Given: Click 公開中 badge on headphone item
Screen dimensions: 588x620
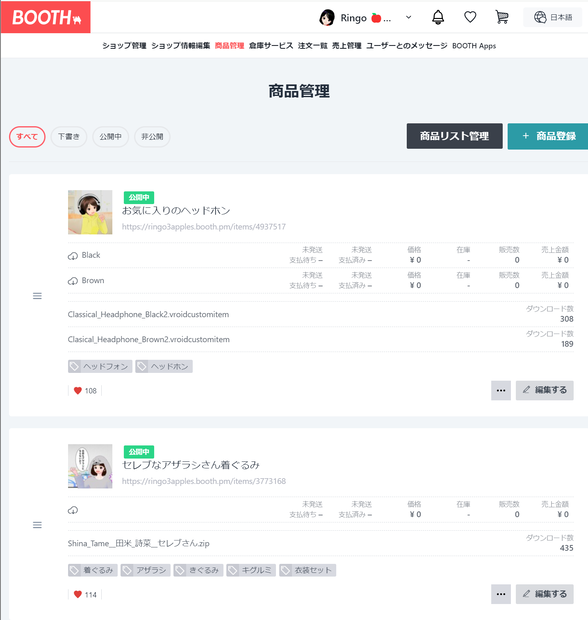Looking at the screenshot, I should [139, 197].
